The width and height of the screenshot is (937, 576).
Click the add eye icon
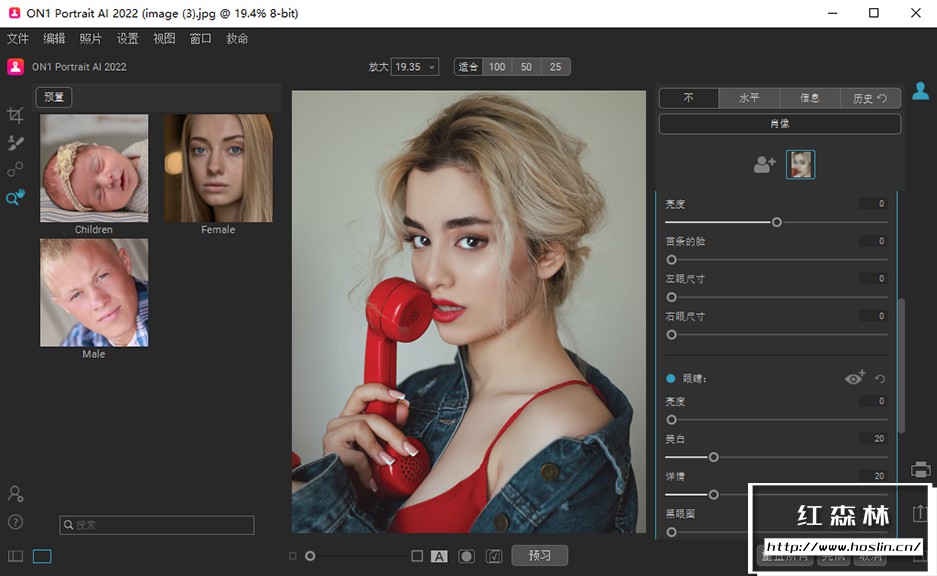tap(854, 378)
